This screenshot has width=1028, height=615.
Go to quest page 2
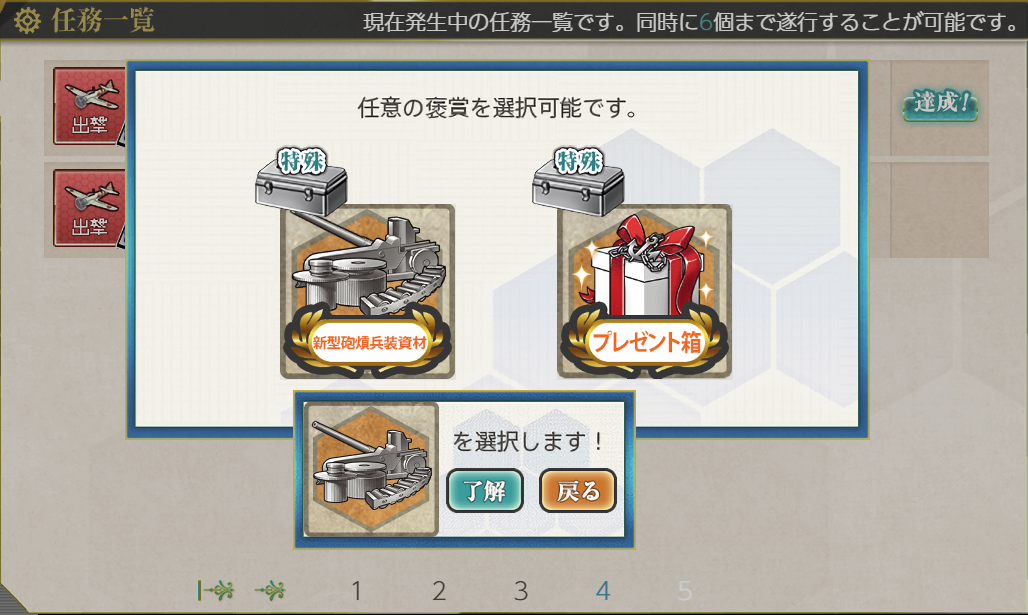(x=439, y=591)
